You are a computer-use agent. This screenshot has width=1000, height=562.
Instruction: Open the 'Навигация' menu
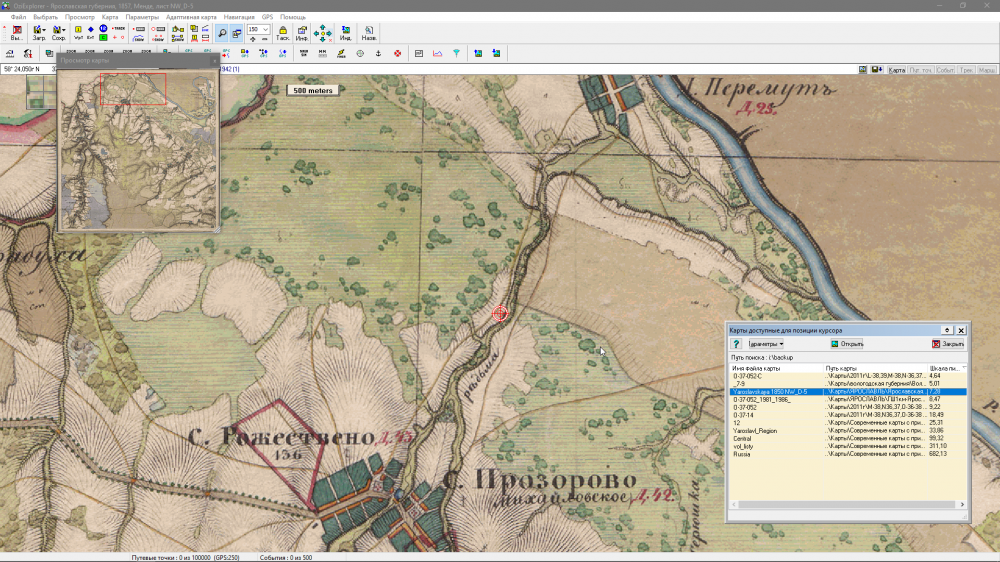point(239,17)
